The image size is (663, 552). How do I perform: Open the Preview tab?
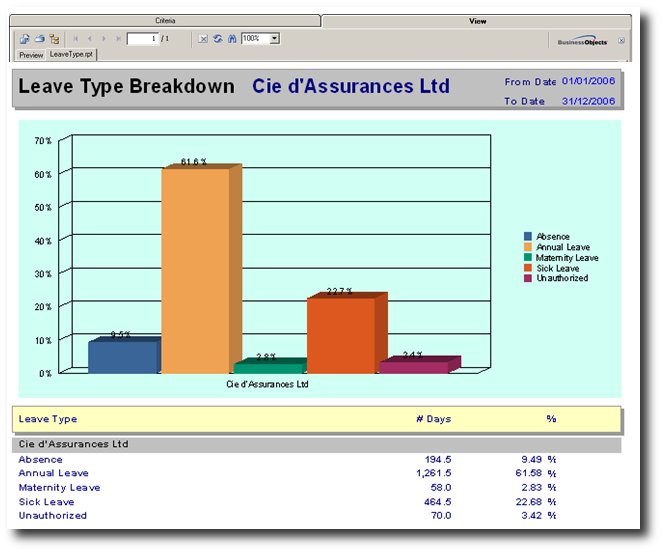coord(31,55)
